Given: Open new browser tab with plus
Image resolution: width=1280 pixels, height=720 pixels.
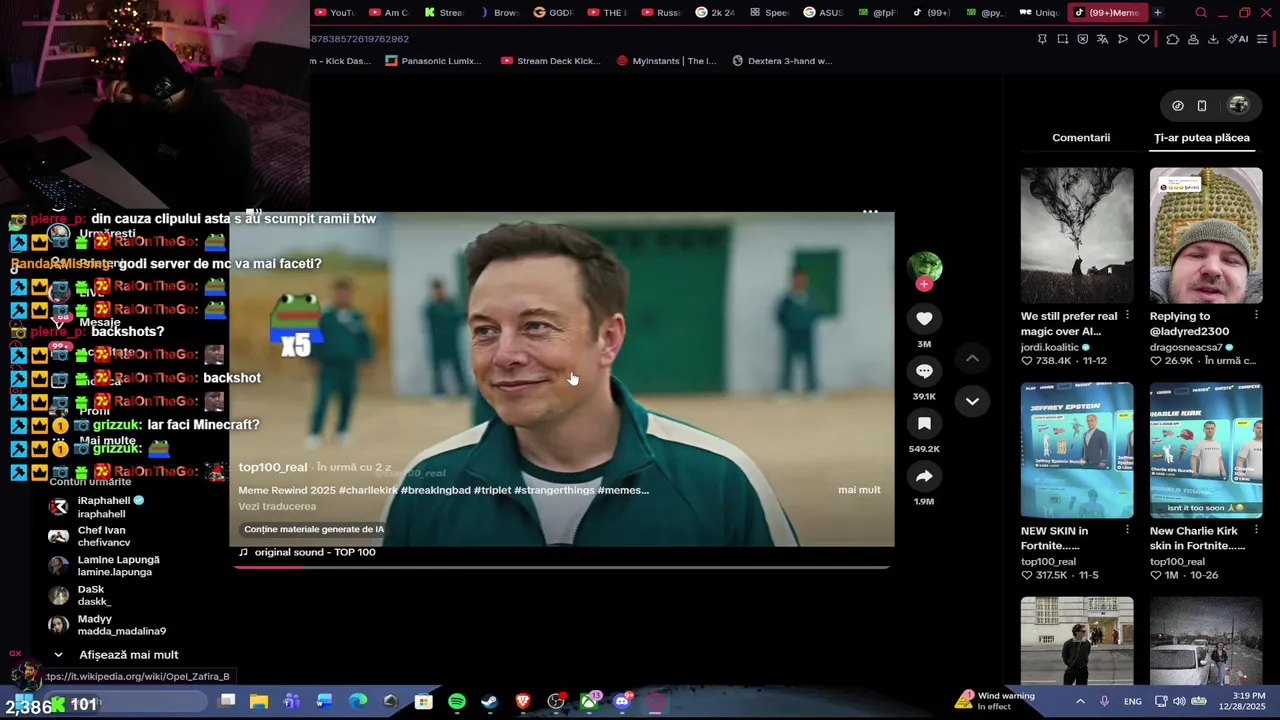Looking at the screenshot, I should coord(1157,13).
